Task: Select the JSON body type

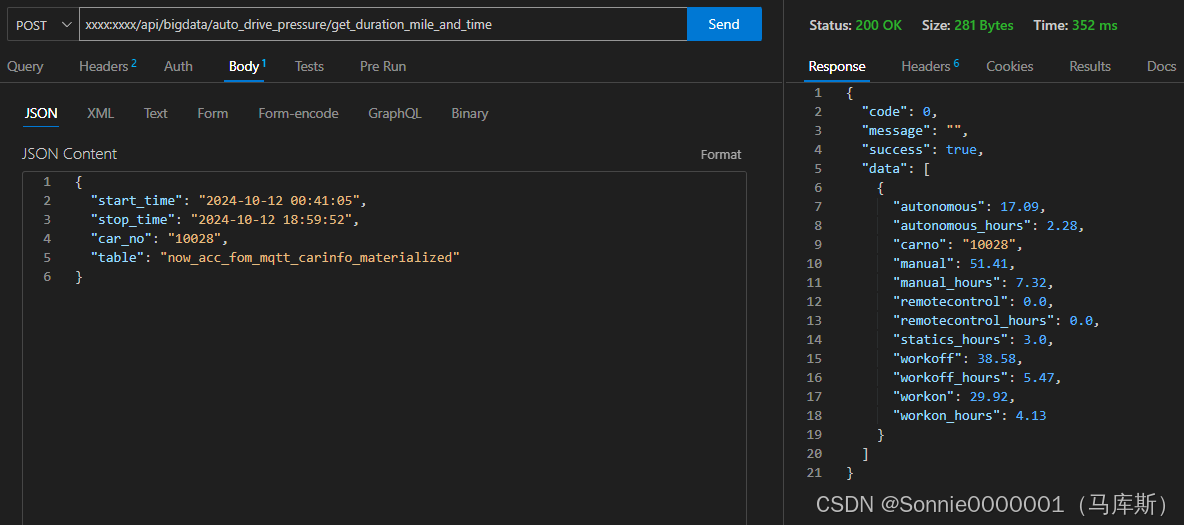Action: (41, 114)
